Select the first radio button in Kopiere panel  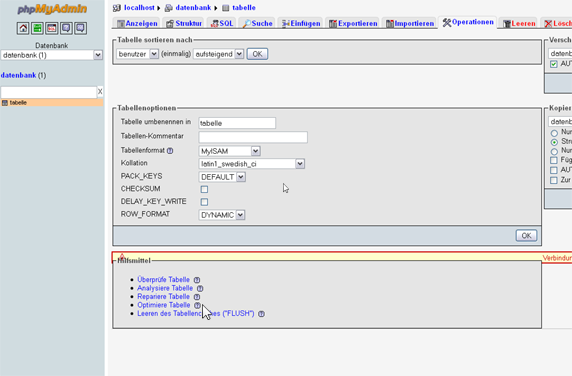pos(554,133)
